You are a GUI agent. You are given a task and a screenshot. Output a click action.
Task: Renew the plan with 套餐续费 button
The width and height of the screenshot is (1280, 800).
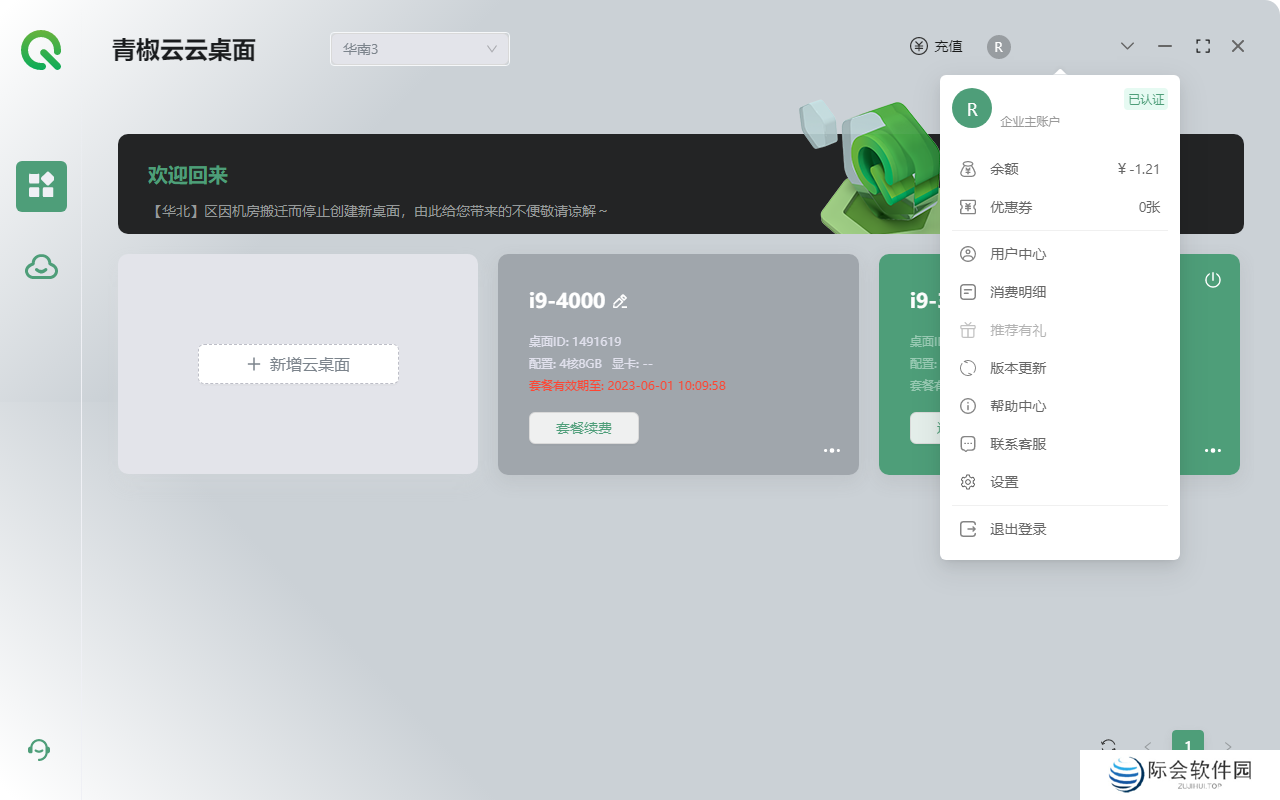(x=584, y=428)
